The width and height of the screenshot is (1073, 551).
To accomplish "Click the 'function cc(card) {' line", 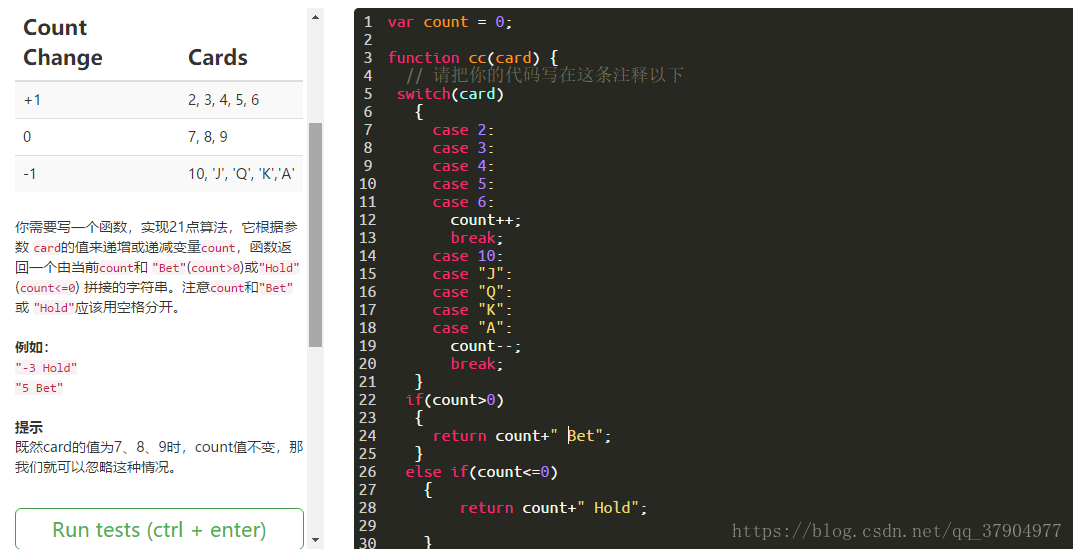I will click(x=473, y=57).
